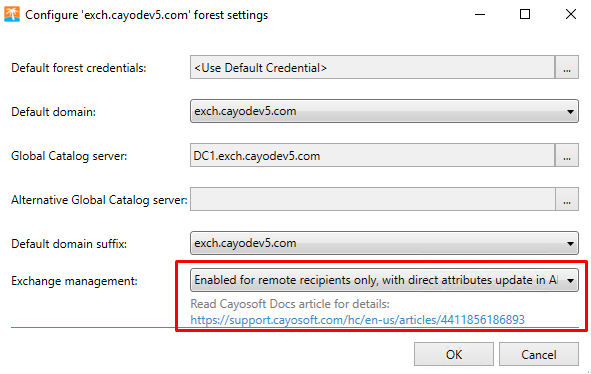Close the Configure forest settings window
591x374 pixels.
point(571,14)
